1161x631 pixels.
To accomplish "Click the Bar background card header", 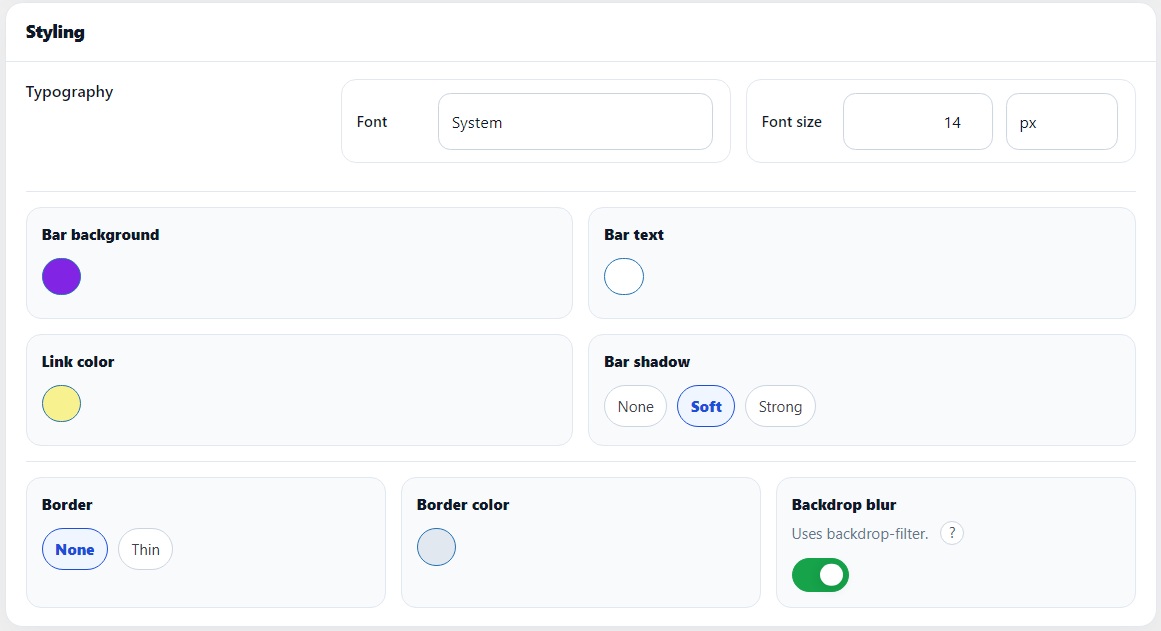I will [100, 234].
